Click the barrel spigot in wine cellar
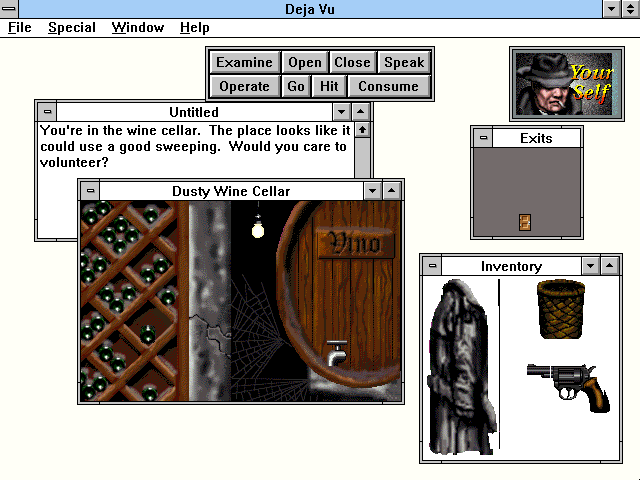This screenshot has width=640, height=480. 337,353
